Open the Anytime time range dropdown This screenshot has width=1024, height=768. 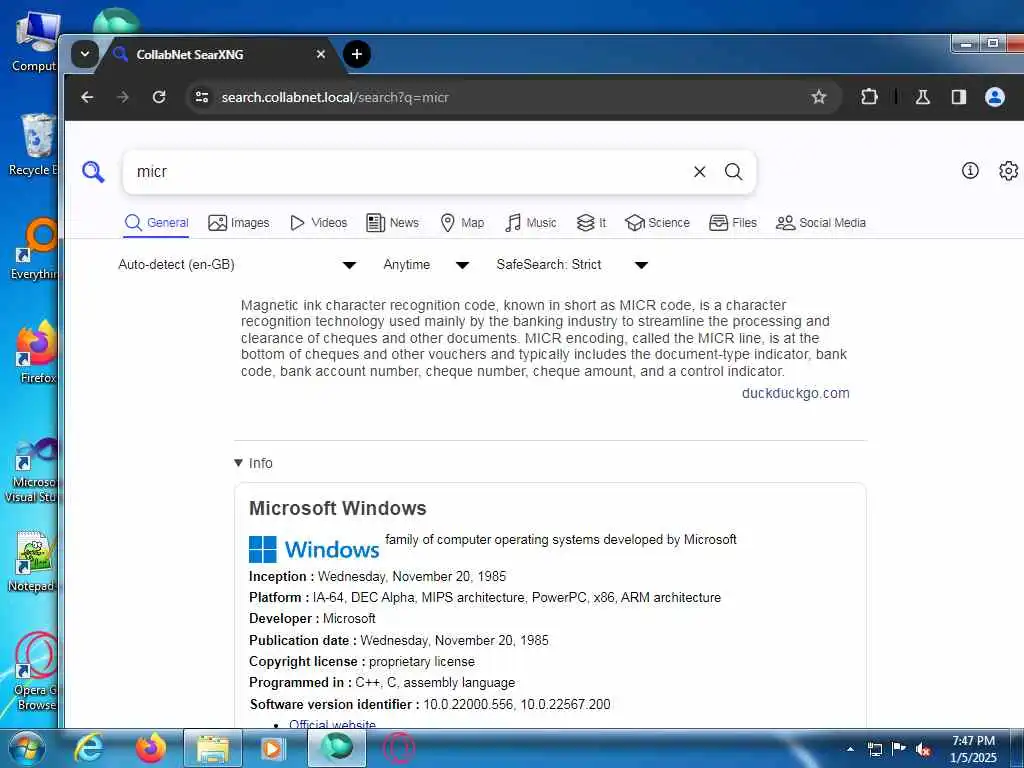coord(426,264)
